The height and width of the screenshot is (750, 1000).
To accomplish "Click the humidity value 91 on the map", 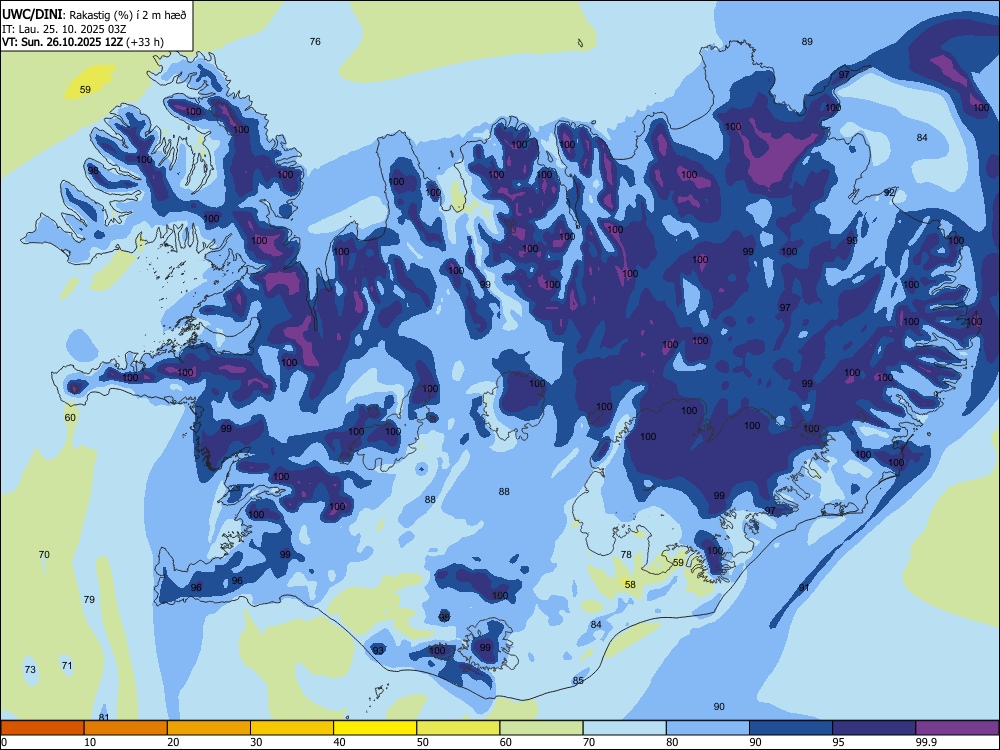I will pyautogui.click(x=804, y=587).
